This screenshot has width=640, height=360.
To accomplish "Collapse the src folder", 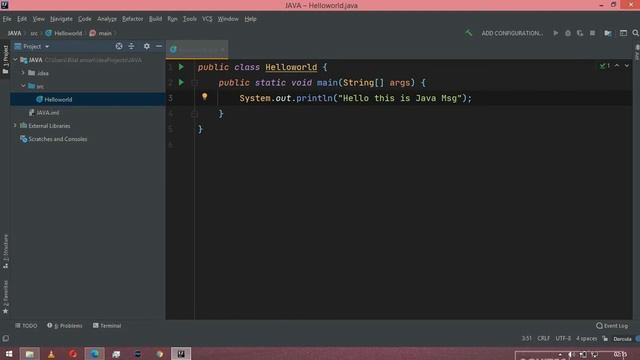I will click(x=23, y=86).
